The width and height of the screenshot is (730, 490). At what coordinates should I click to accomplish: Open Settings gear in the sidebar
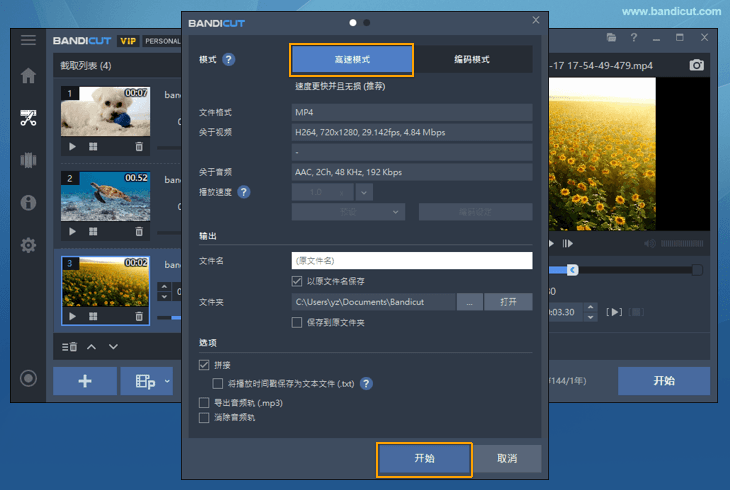point(28,245)
